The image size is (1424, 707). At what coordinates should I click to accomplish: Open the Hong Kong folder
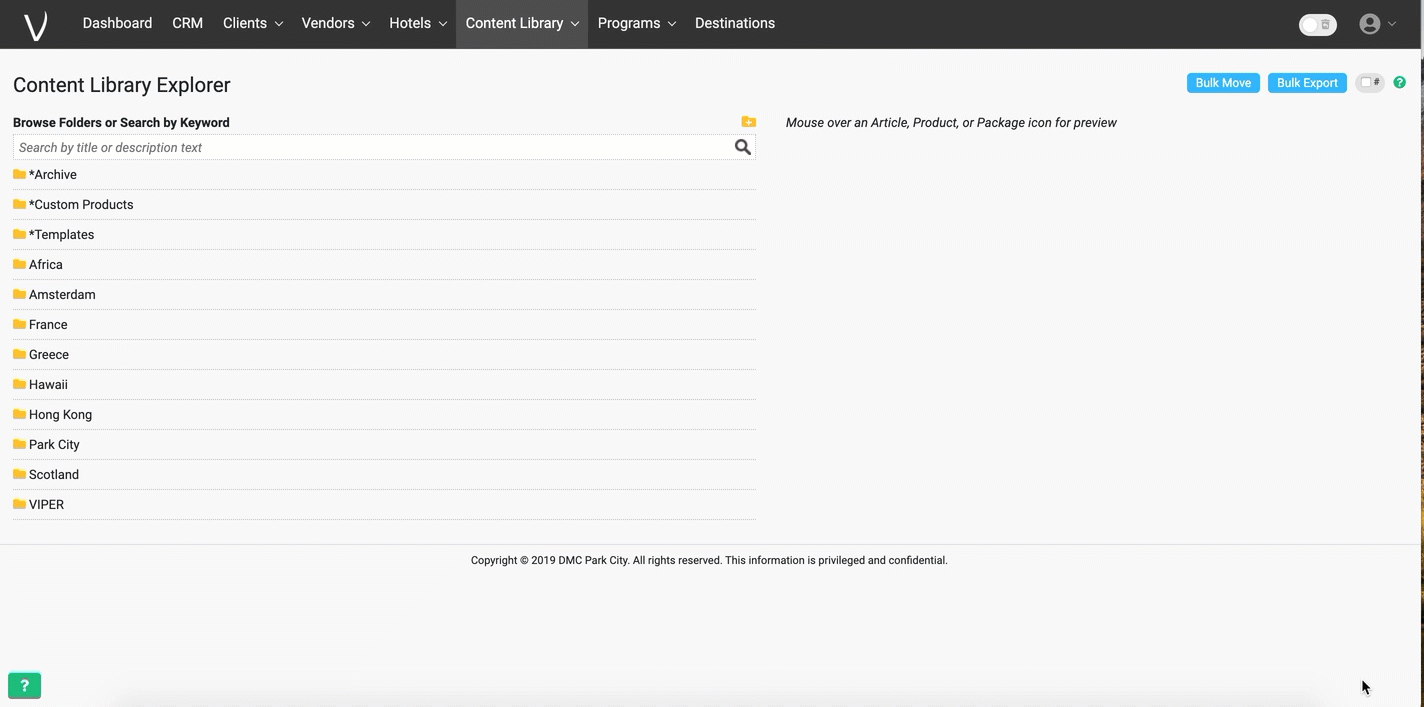point(60,415)
